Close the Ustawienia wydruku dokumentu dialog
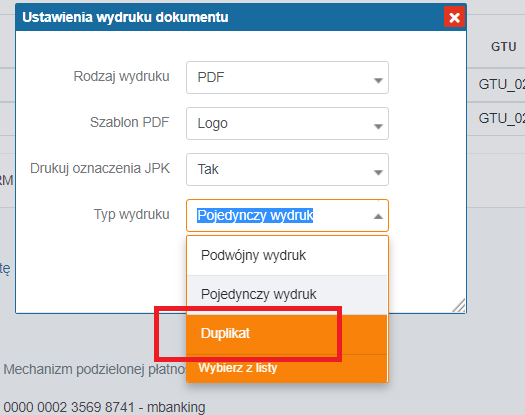The image size is (525, 415). [x=454, y=17]
